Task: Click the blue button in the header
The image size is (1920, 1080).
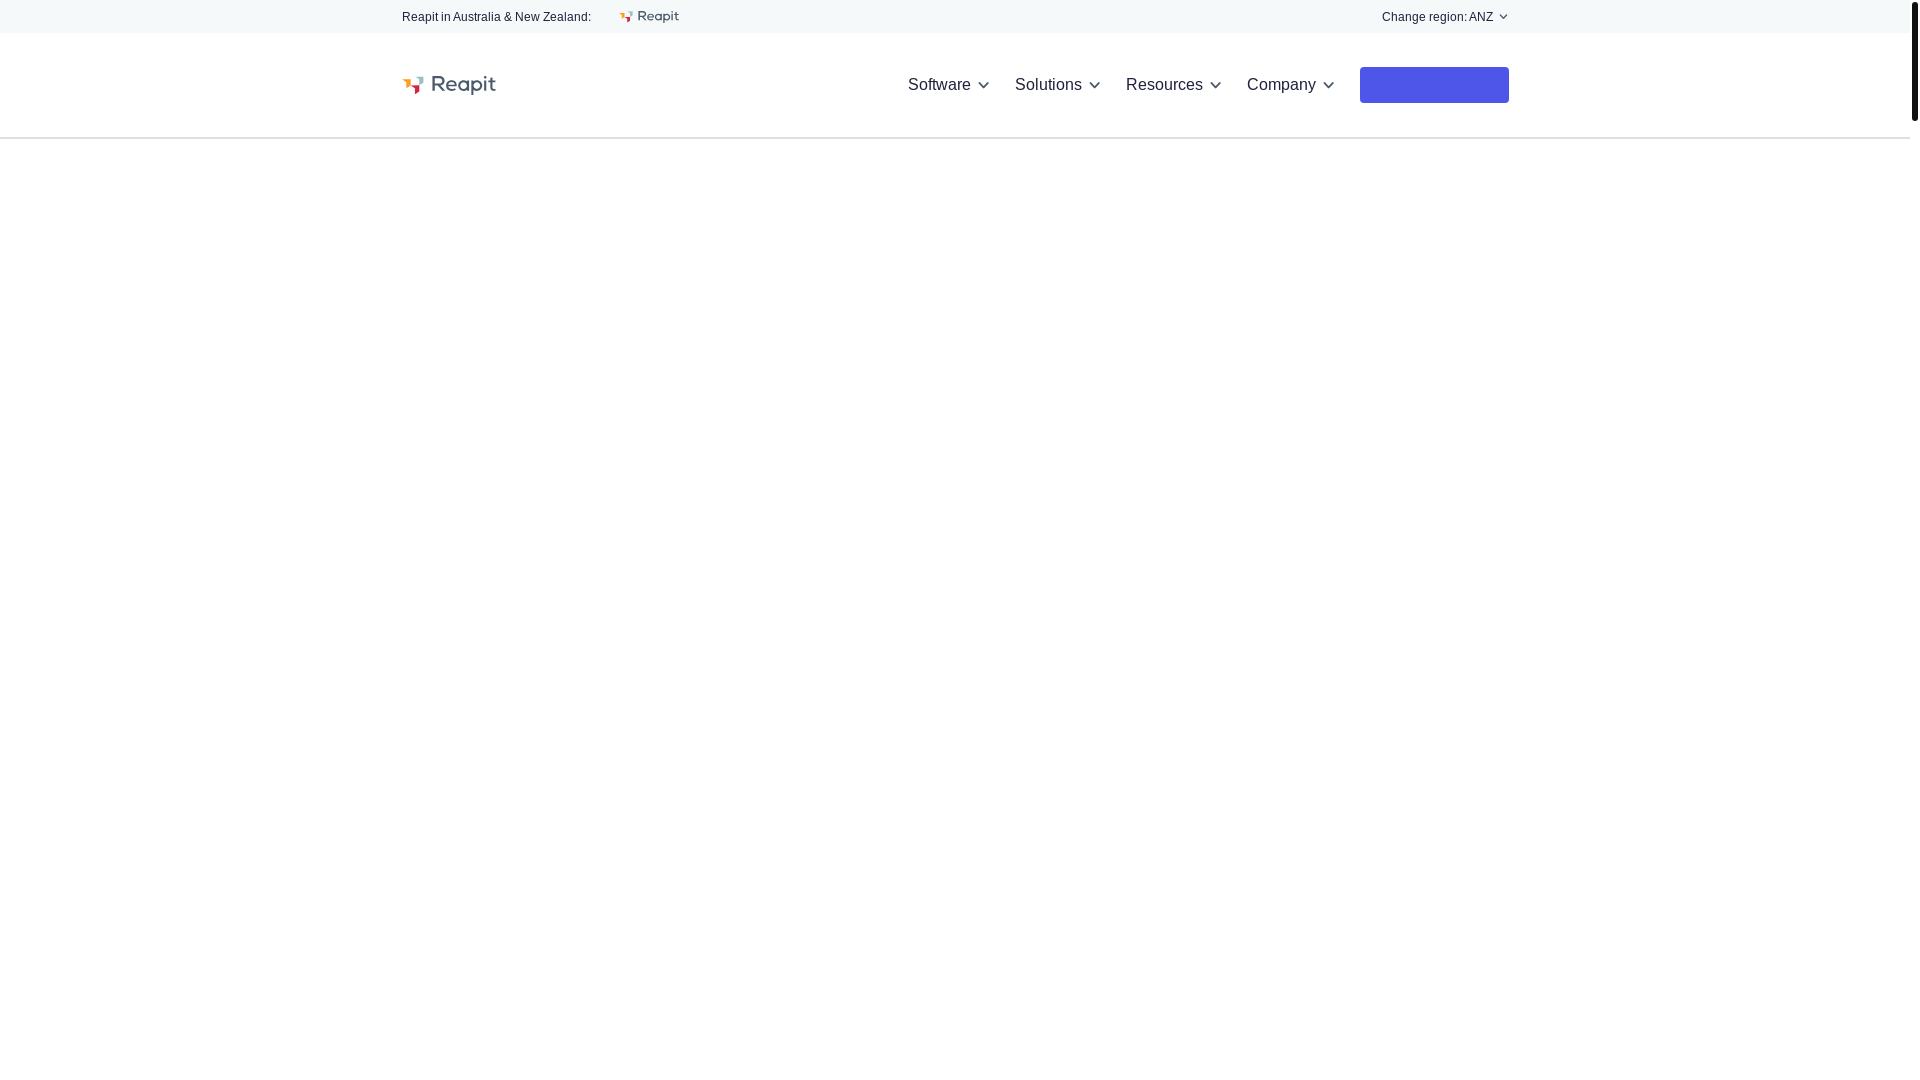Action: tap(1434, 85)
